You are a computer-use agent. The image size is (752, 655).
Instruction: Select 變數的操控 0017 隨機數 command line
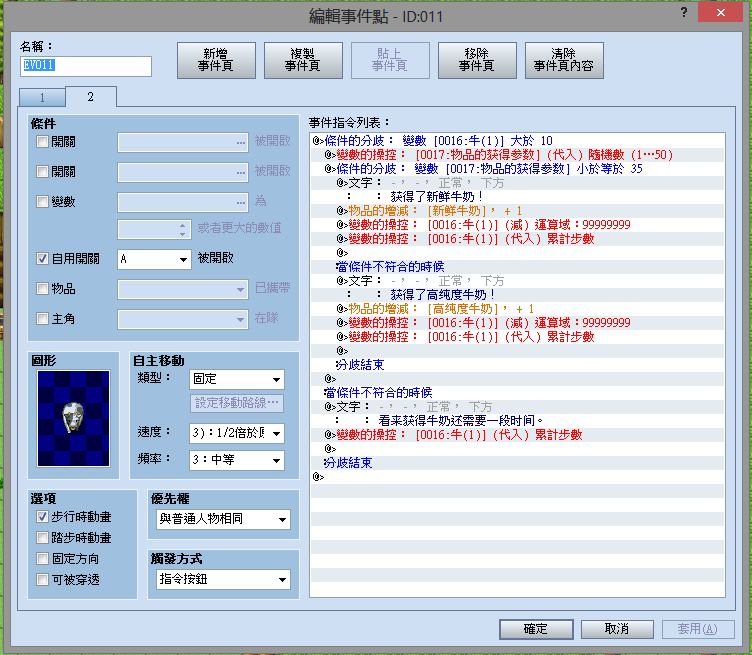tap(517, 155)
